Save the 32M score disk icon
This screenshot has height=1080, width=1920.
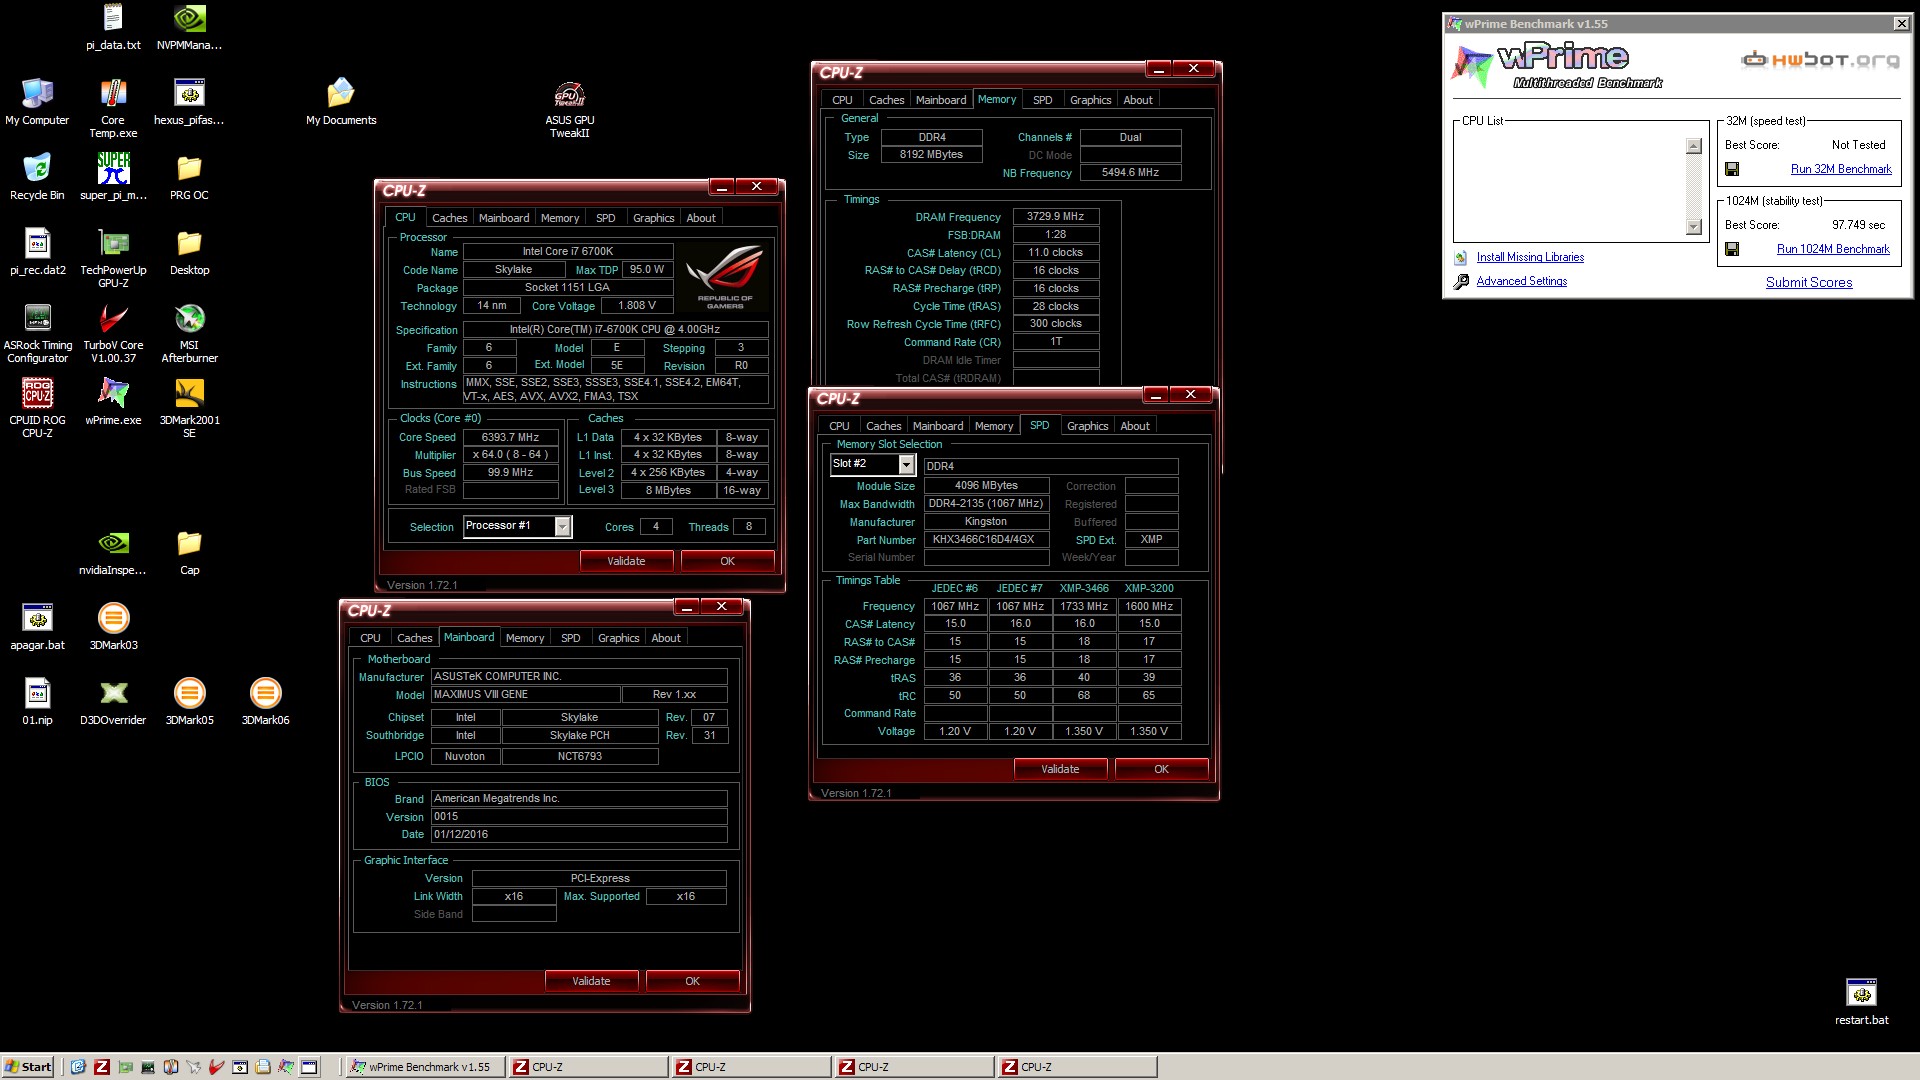pos(1732,169)
